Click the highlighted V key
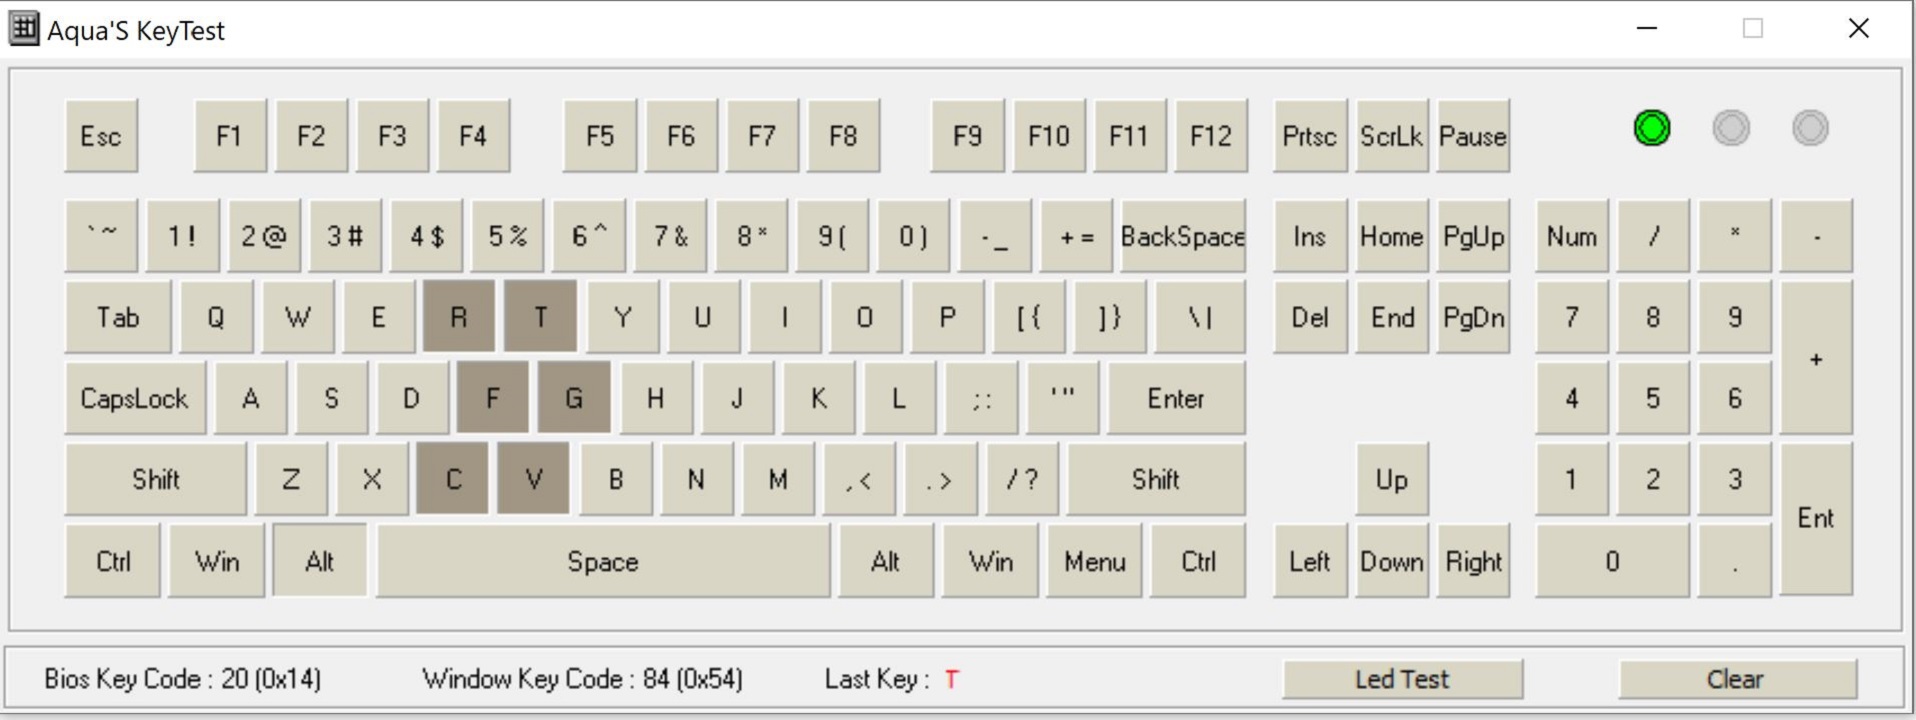The width and height of the screenshot is (1916, 720). pyautogui.click(x=534, y=479)
